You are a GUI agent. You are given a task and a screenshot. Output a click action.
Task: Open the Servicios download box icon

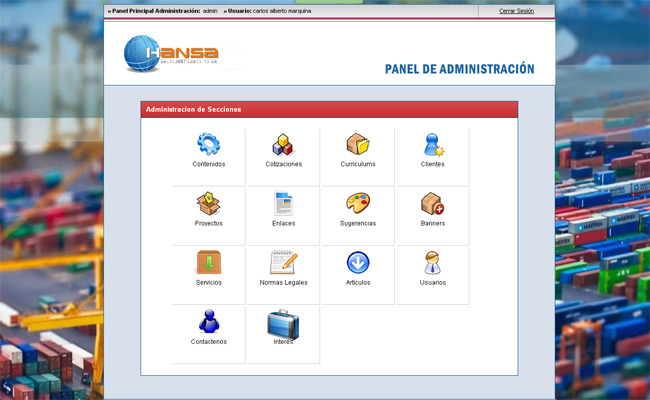click(208, 262)
